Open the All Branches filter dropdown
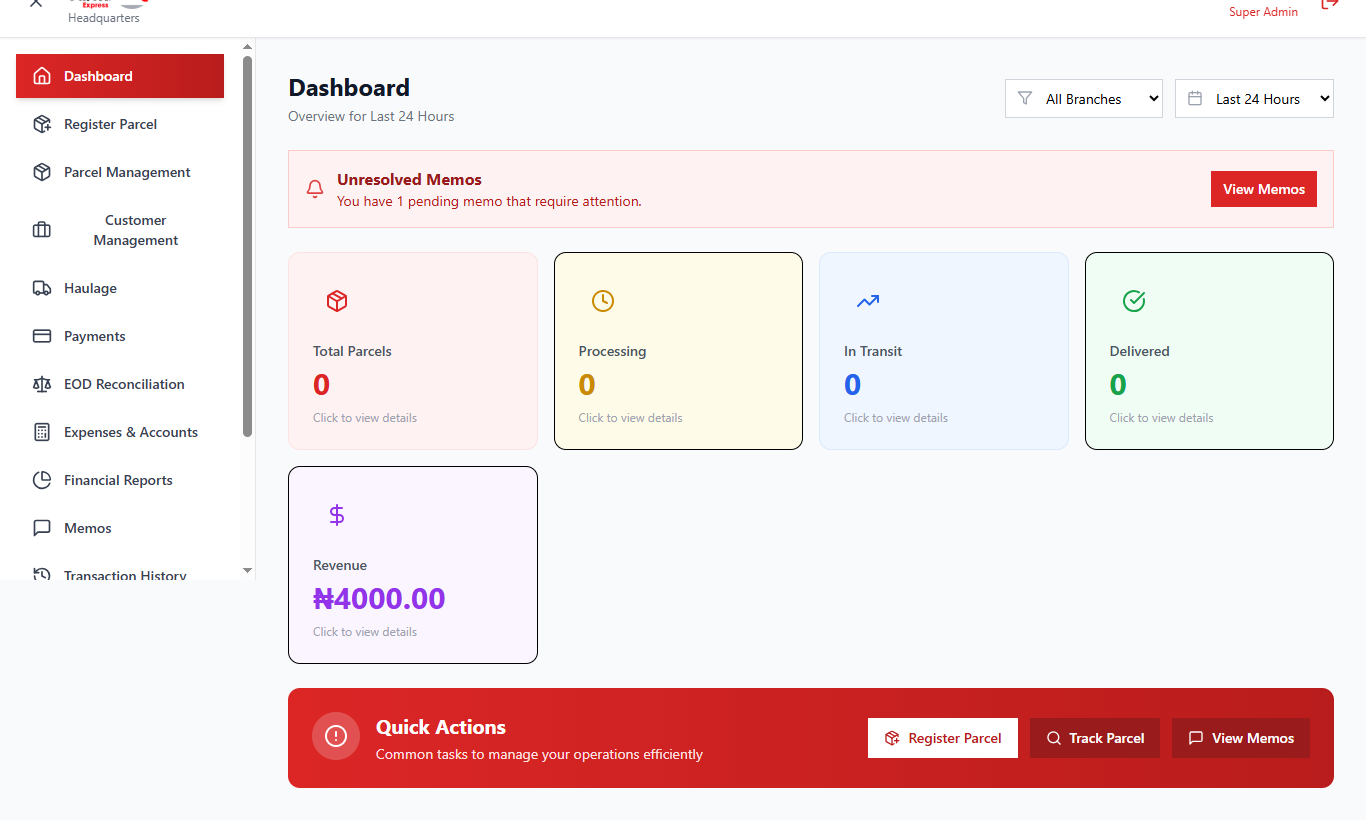The width and height of the screenshot is (1366, 820). point(1084,99)
